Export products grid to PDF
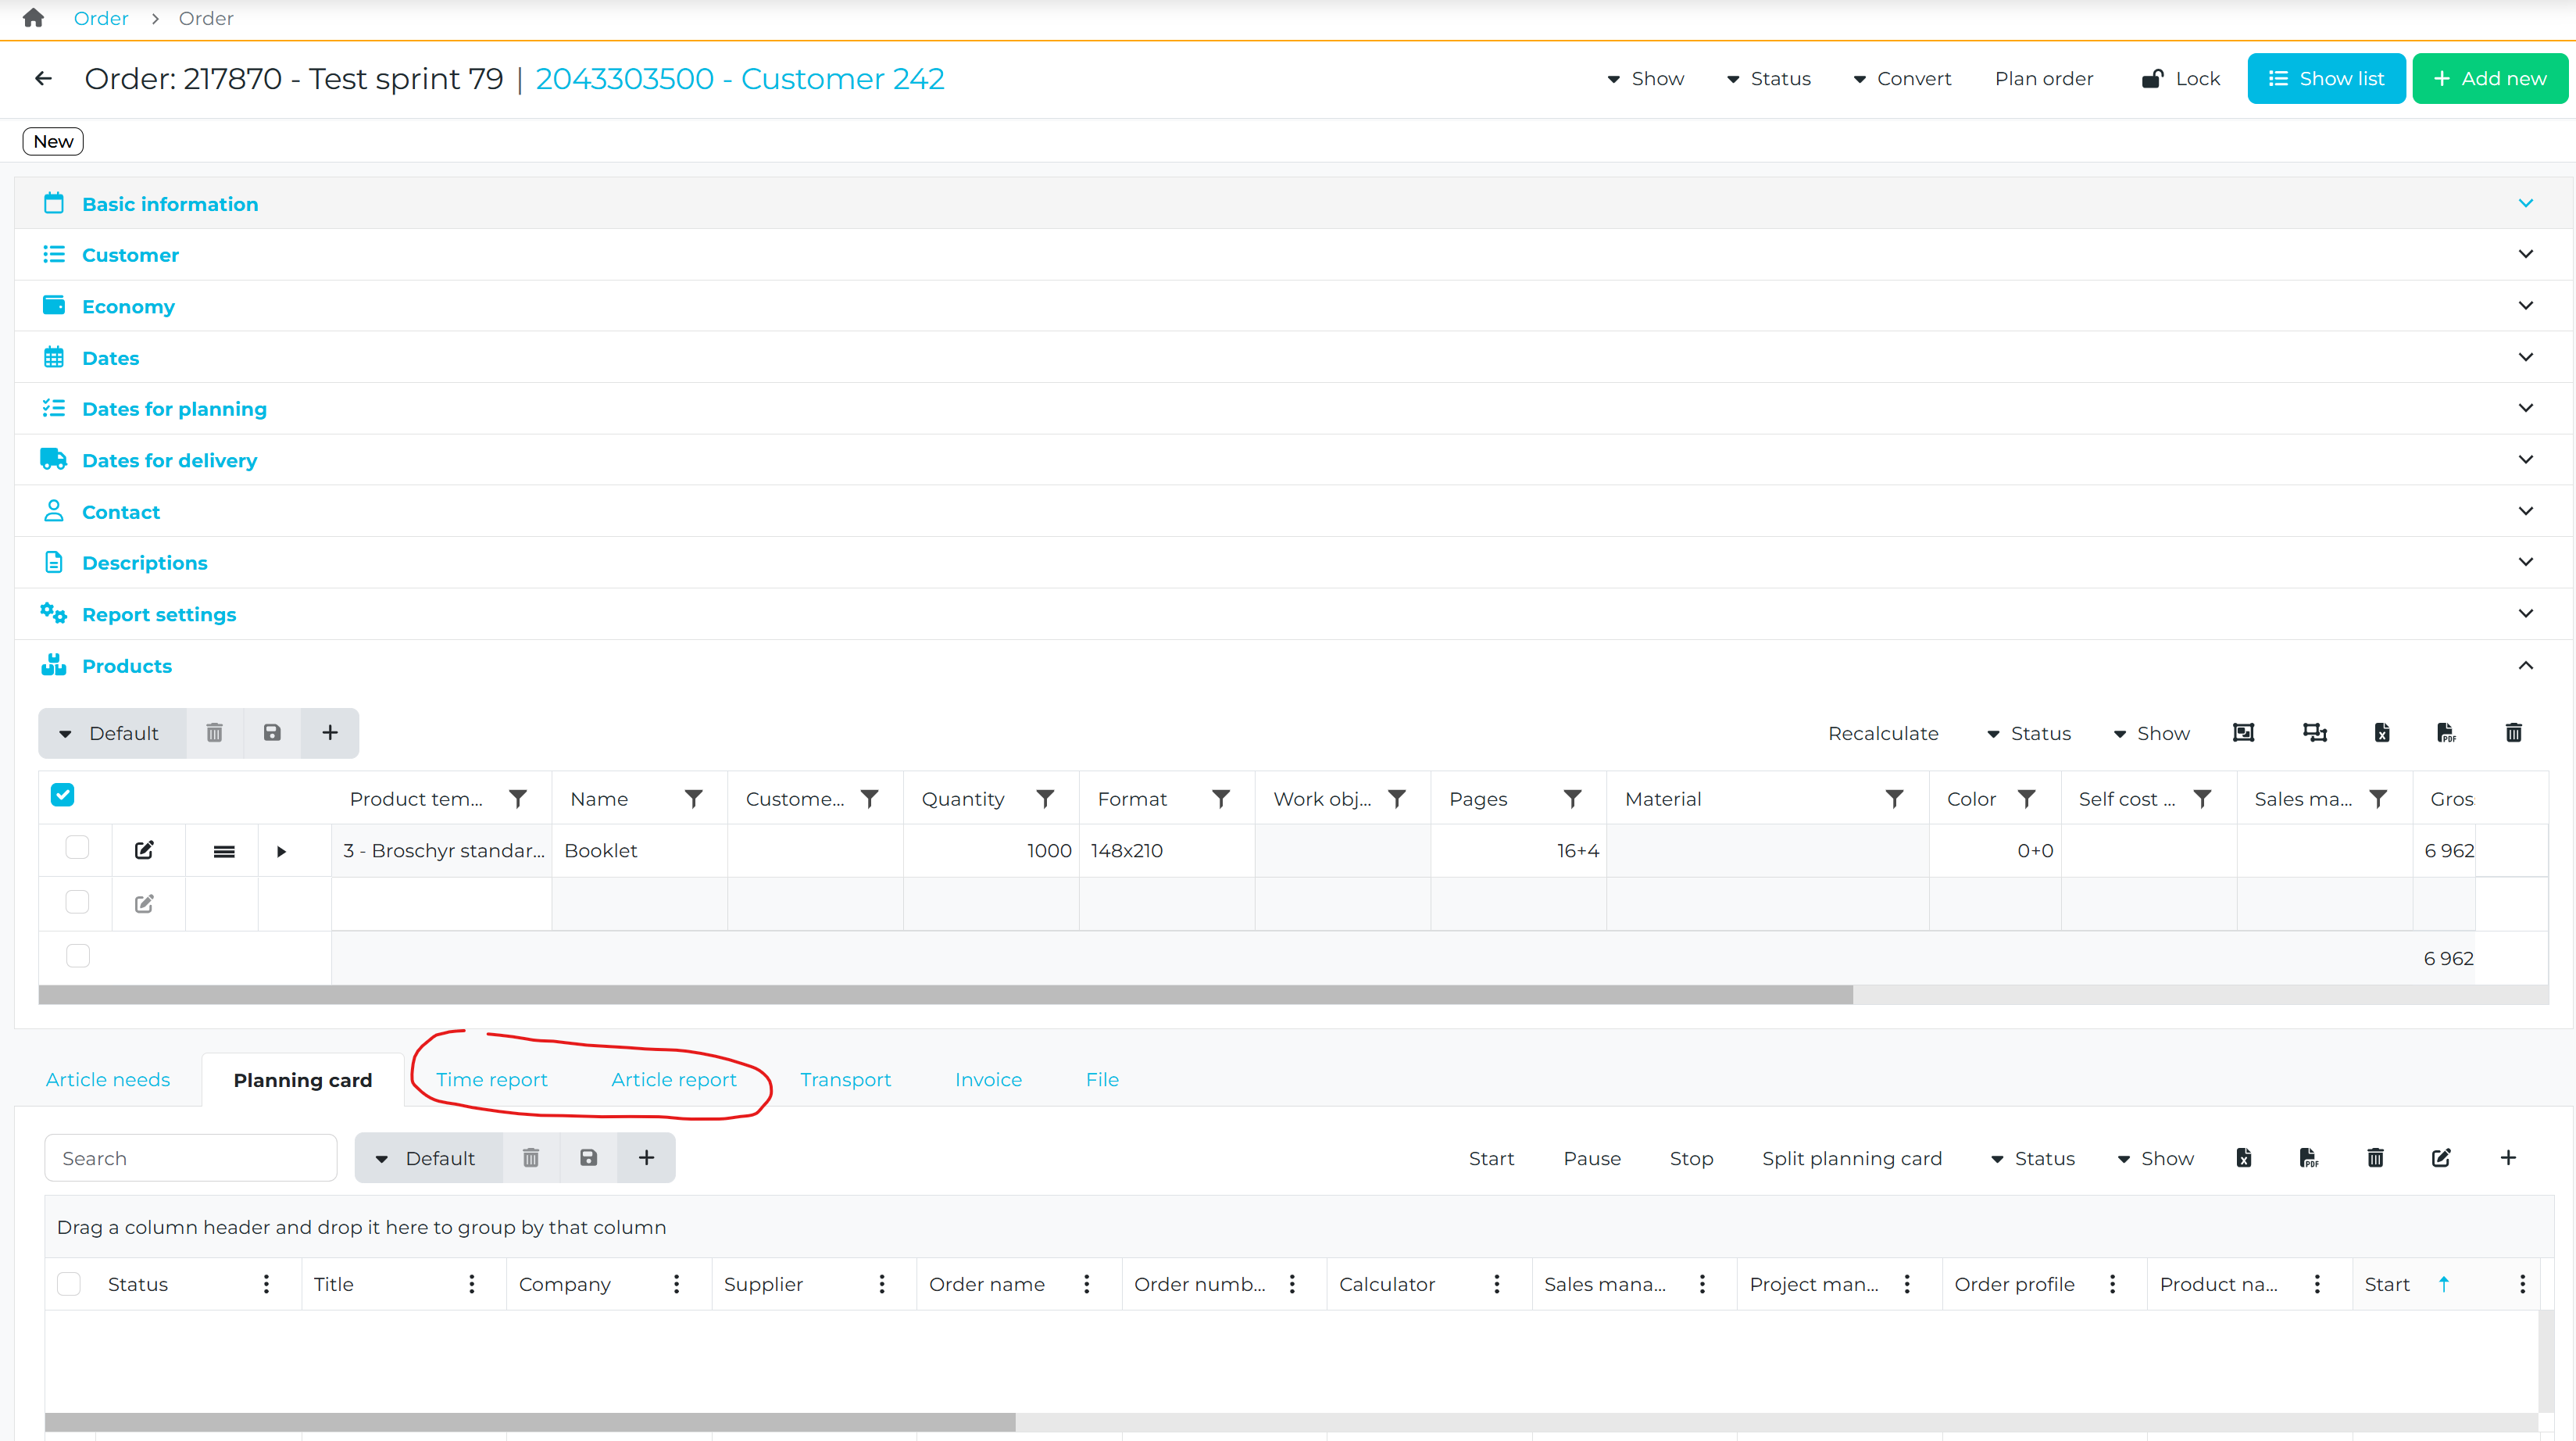The image size is (2576, 1441). tap(2446, 733)
